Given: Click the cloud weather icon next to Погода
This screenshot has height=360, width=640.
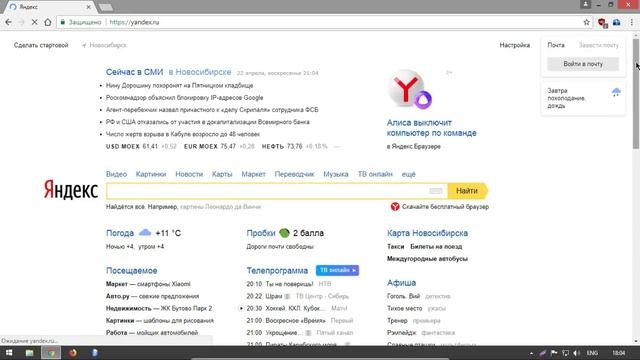Looking at the screenshot, I should [145, 233].
